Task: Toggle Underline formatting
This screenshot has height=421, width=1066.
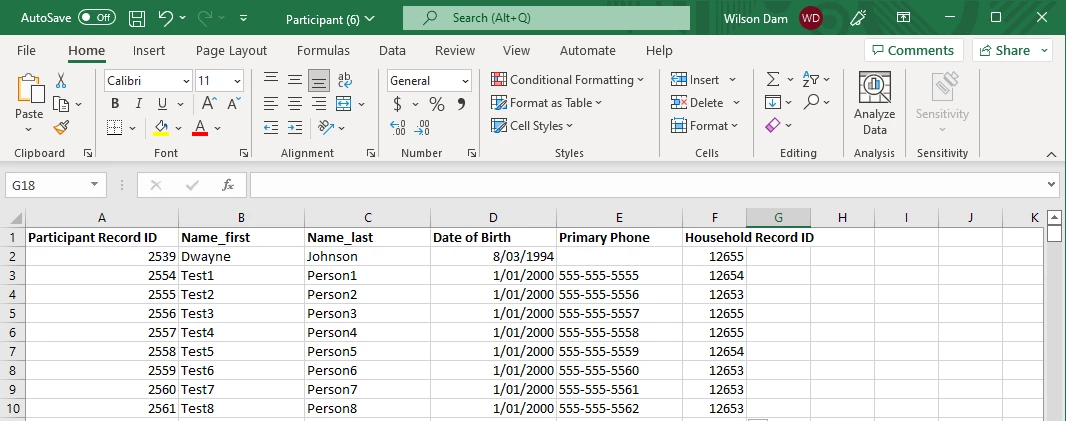Action: click(x=162, y=103)
